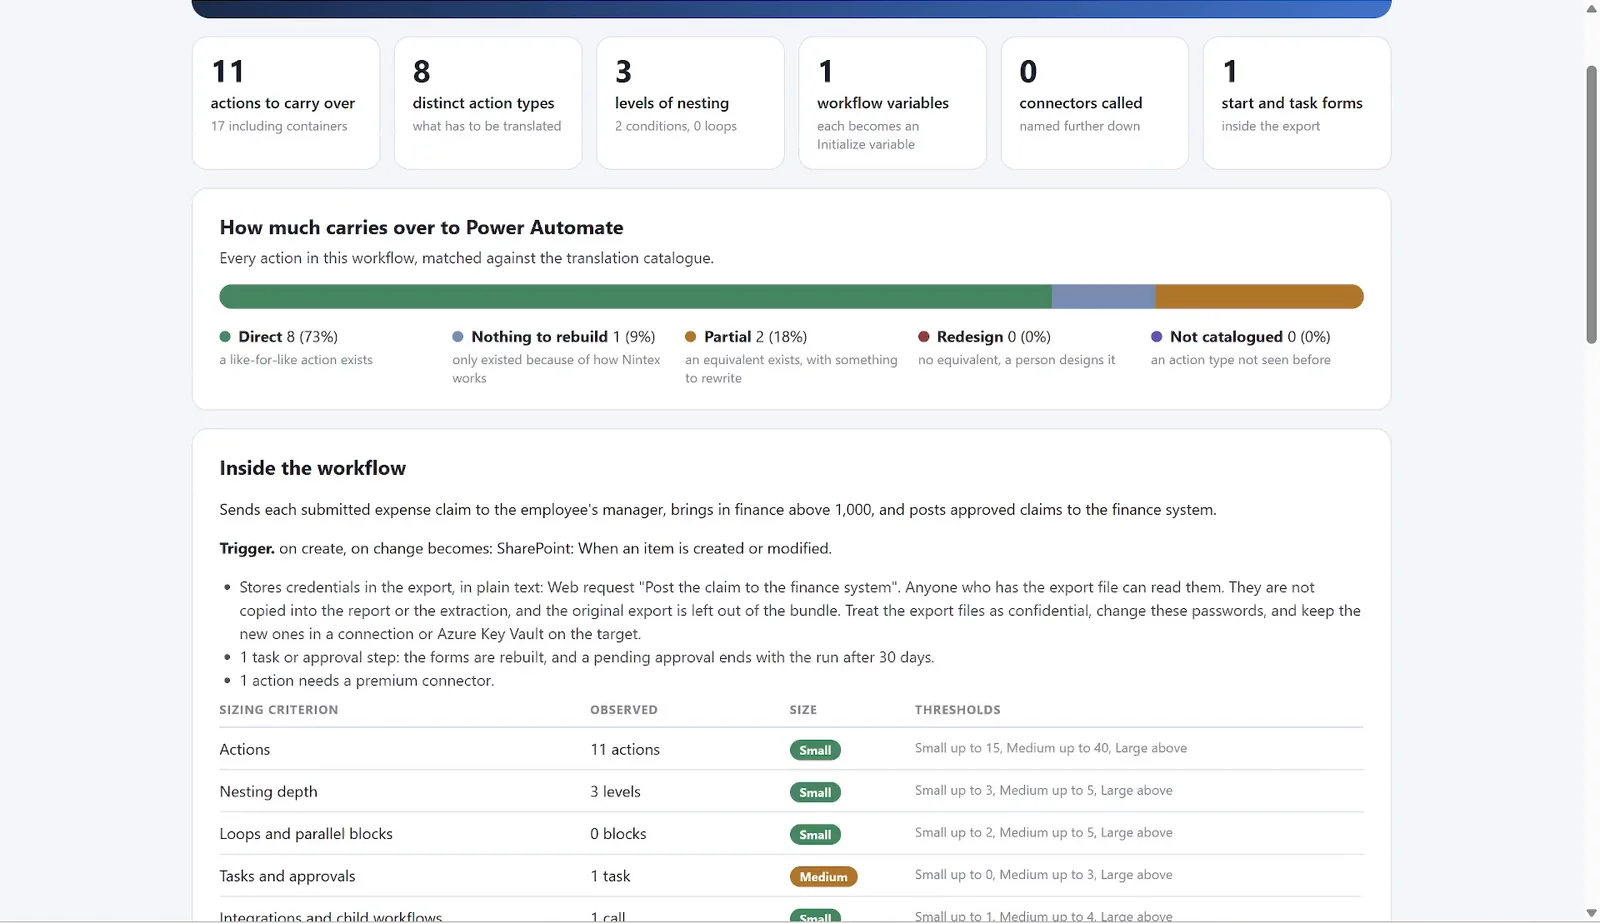
Task: Click the green Direct legend dot
Action: (x=225, y=337)
